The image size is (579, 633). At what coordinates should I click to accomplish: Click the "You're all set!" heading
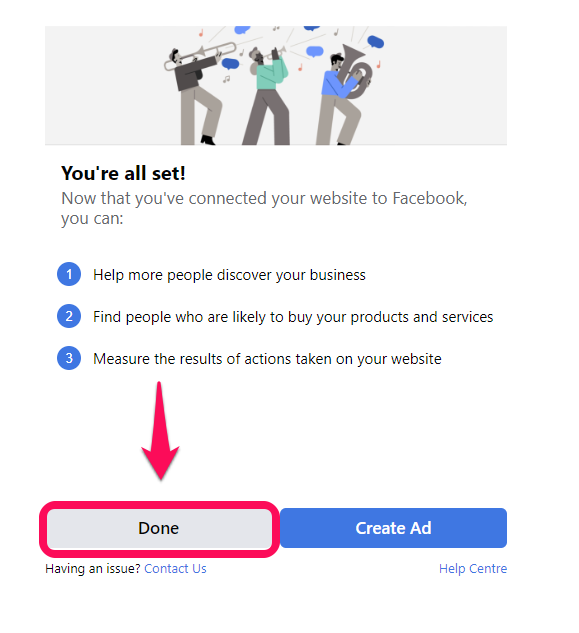click(x=124, y=173)
